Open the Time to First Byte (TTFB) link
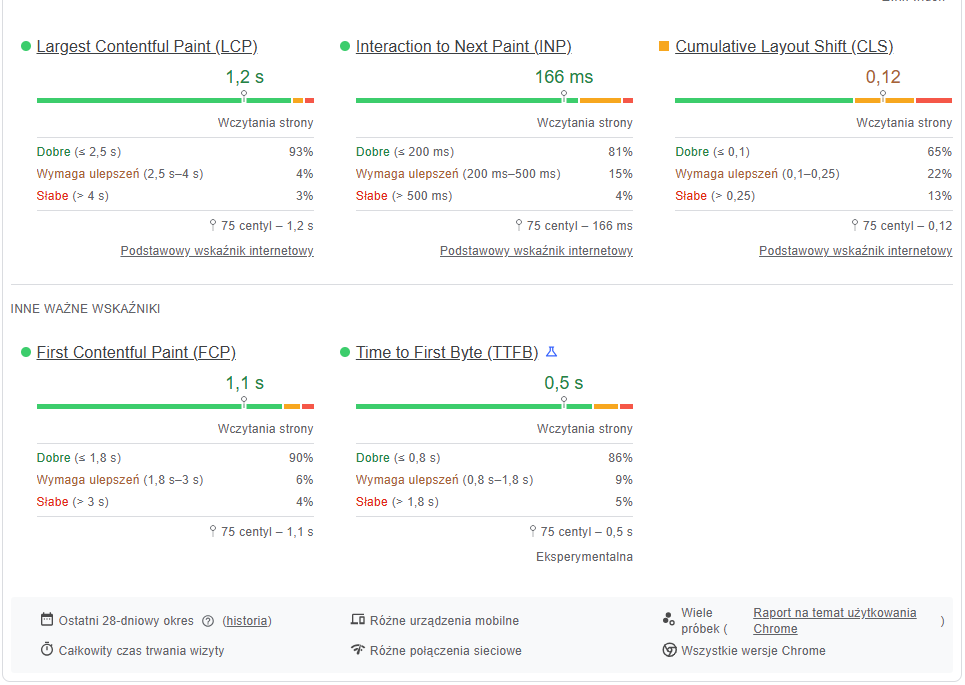Viewport: 965px width, 685px height. coord(447,353)
